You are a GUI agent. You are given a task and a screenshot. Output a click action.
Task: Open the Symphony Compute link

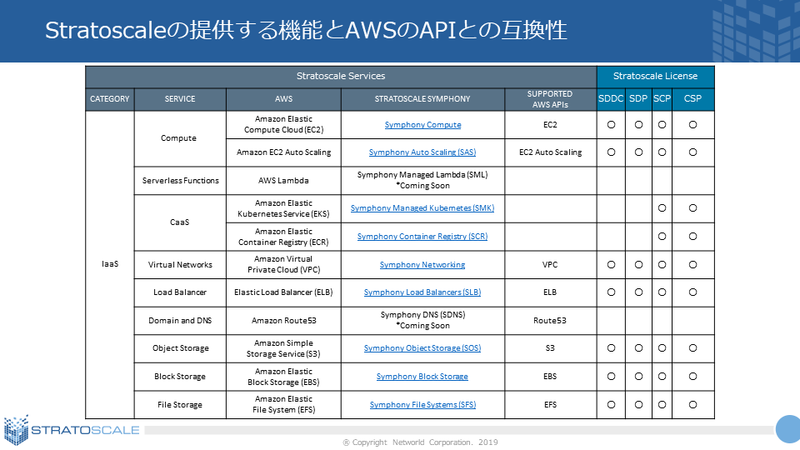[422, 124]
